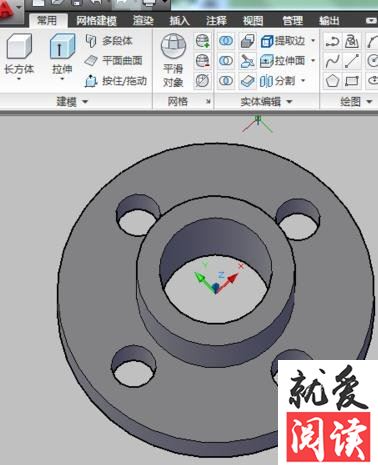Viewport: 378px width, 465px height.
Task: Choose the Polysolid (多段体) tool
Action: coord(108,41)
